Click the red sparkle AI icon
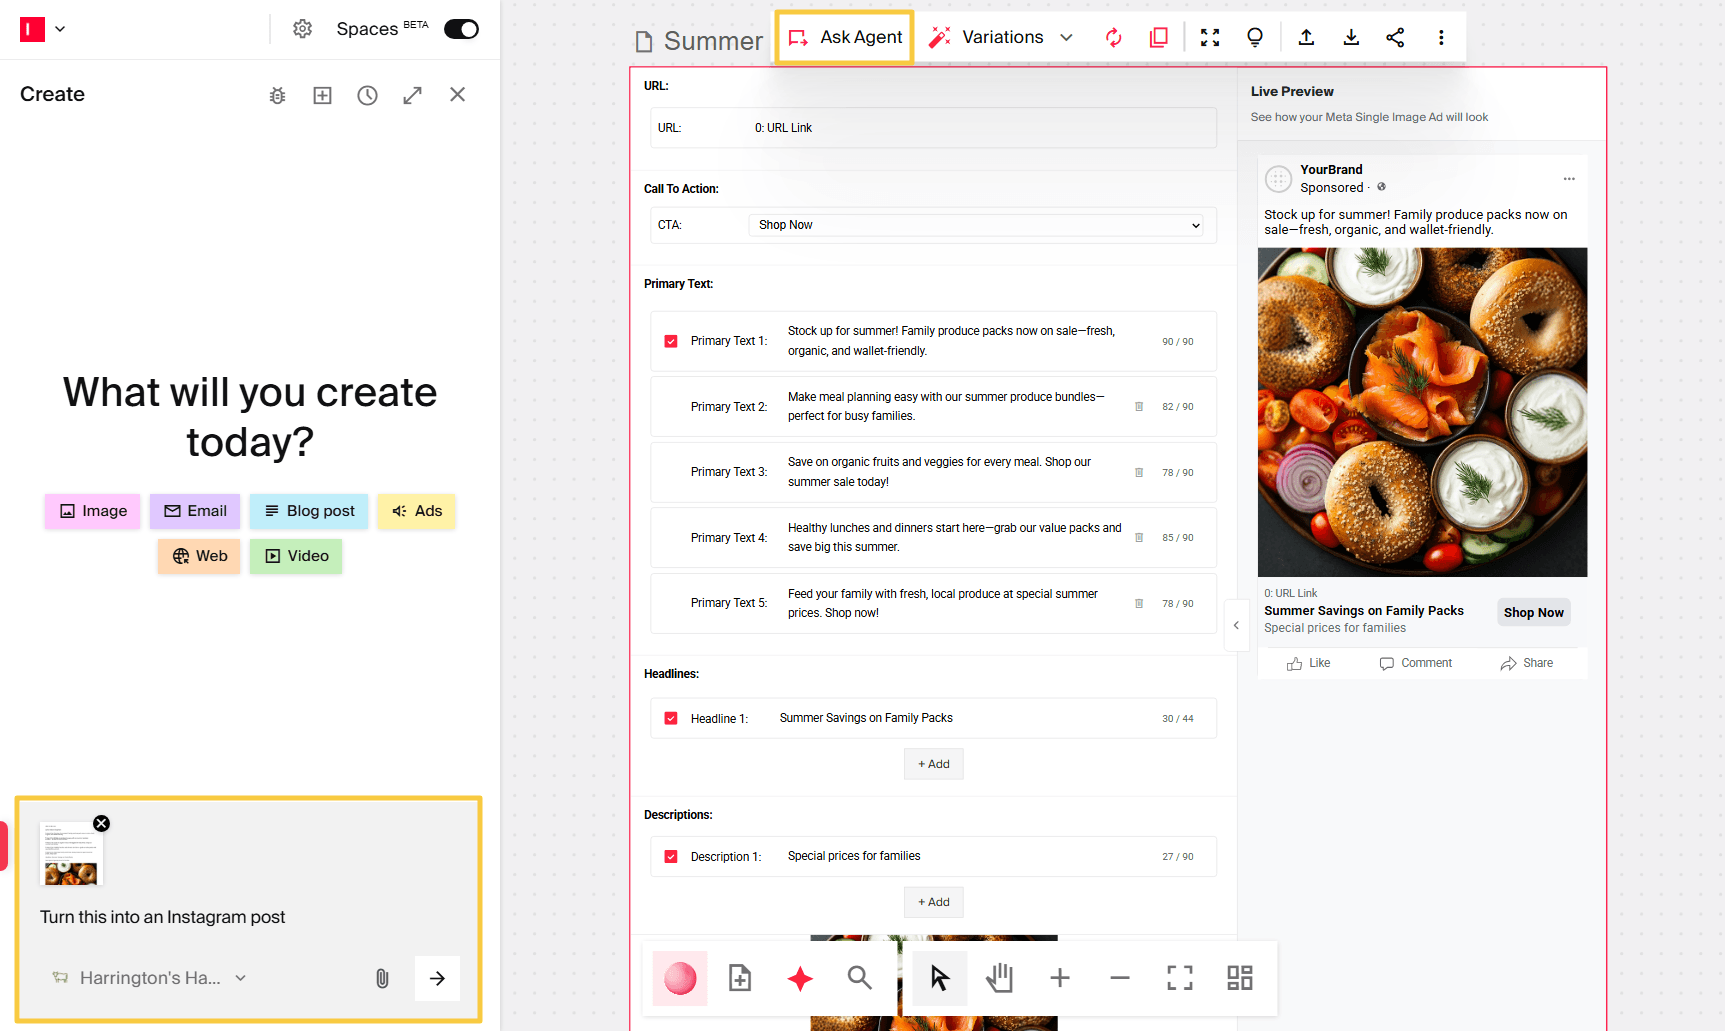 tap(800, 978)
